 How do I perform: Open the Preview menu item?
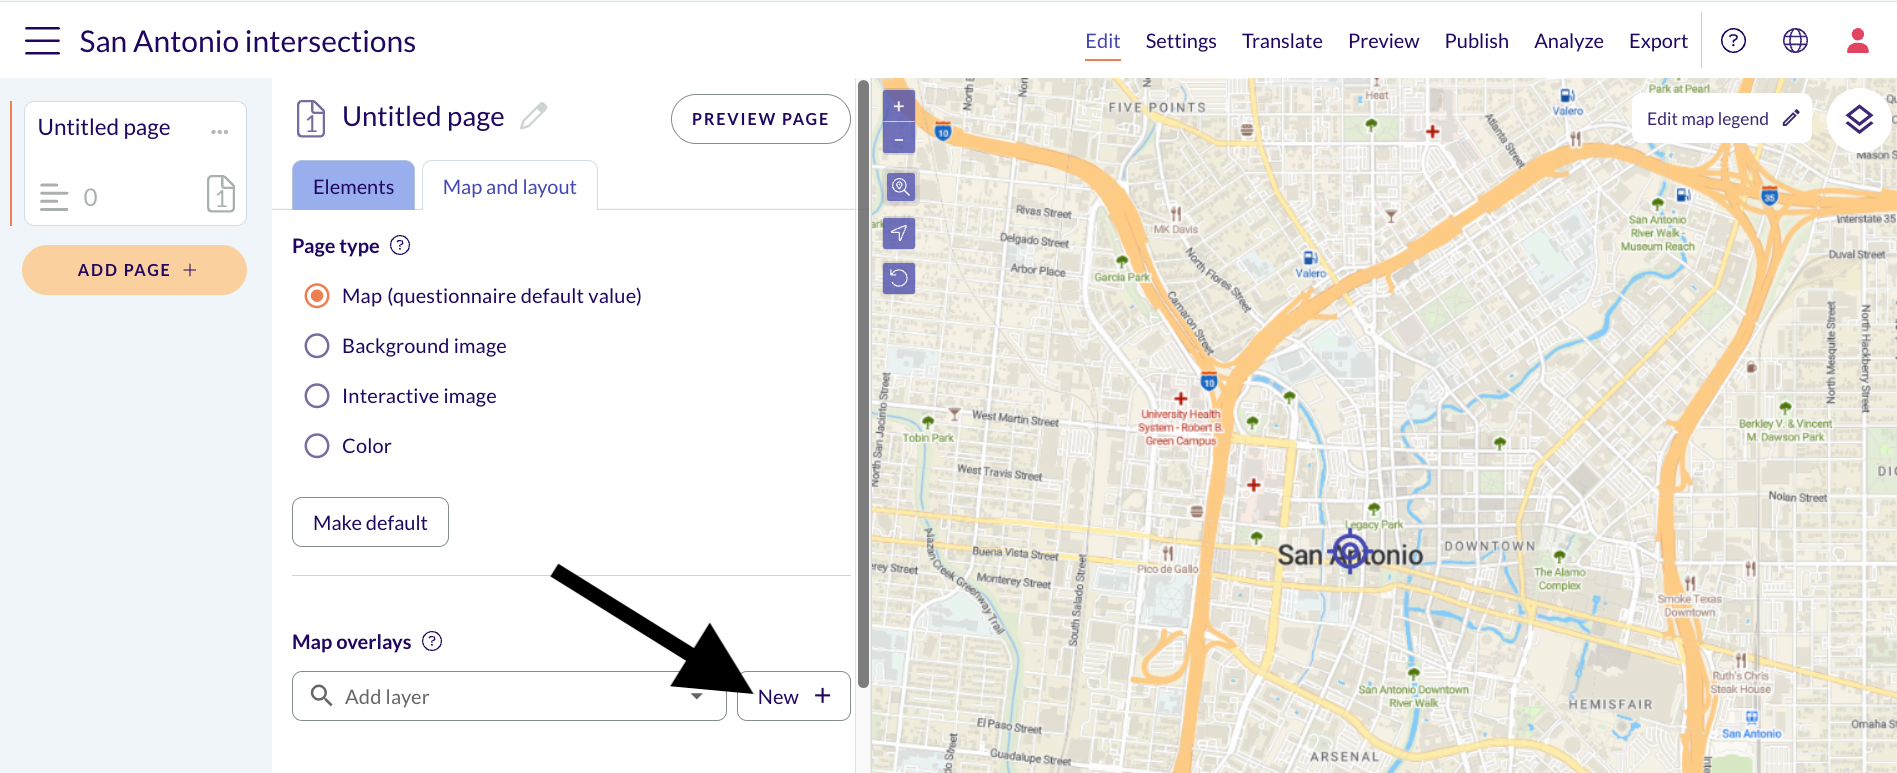(1384, 41)
